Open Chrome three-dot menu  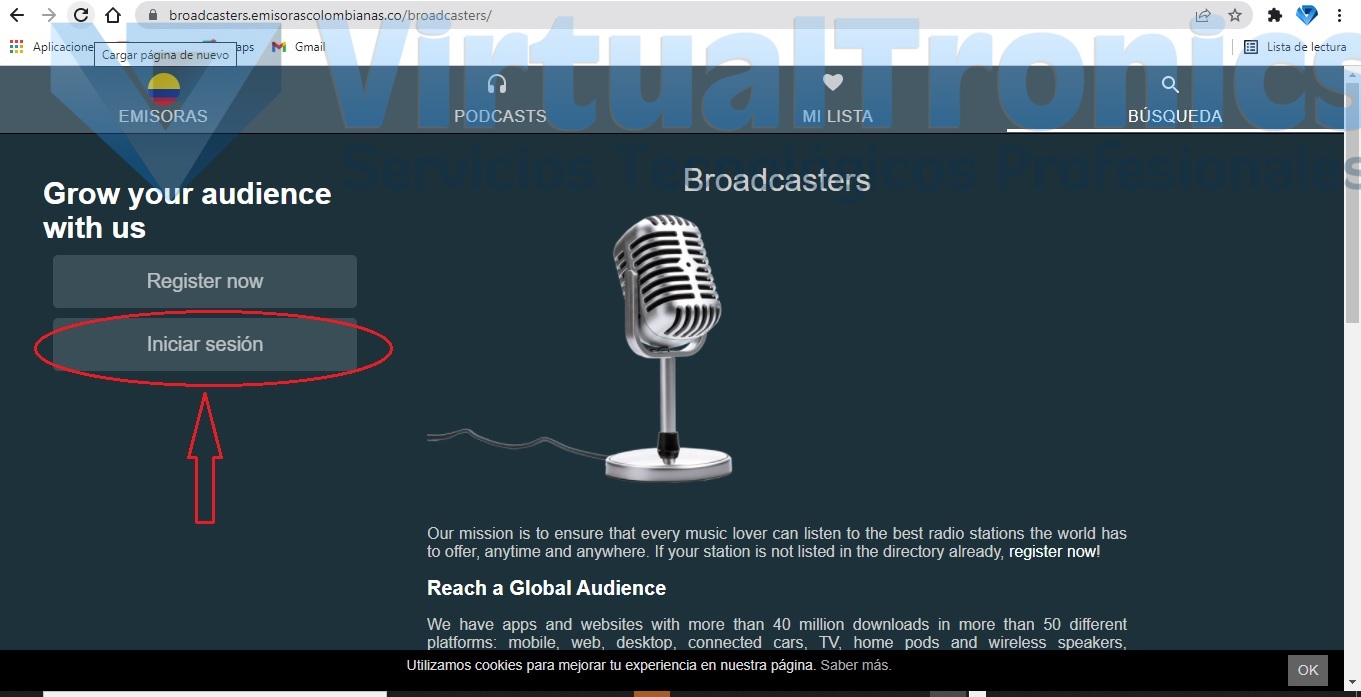[x=1339, y=16]
